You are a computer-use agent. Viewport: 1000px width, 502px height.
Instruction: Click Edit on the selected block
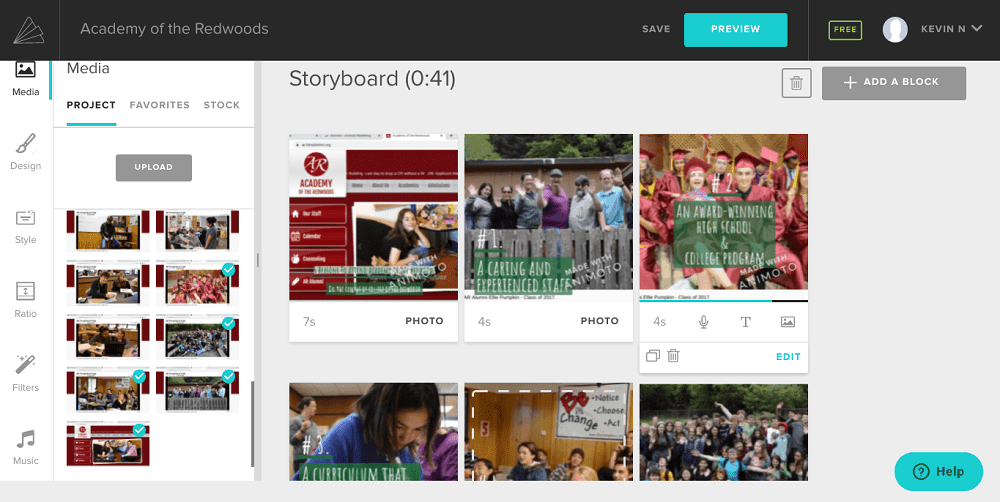point(788,357)
